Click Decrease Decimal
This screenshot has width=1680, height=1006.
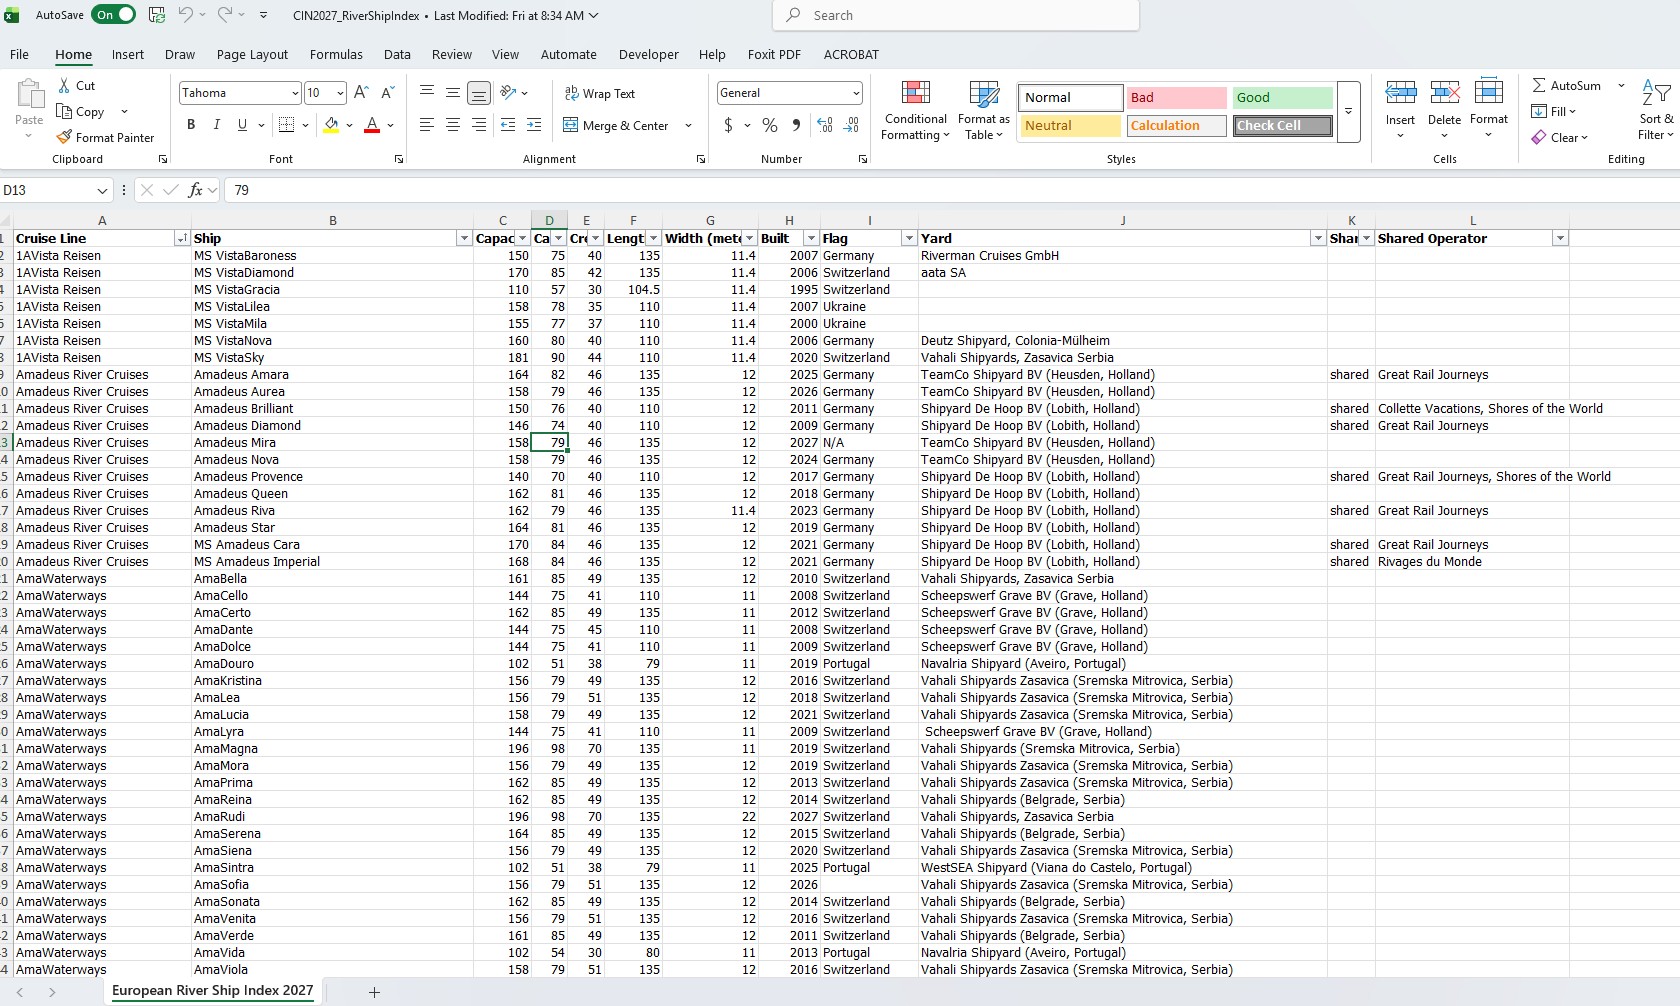(851, 125)
